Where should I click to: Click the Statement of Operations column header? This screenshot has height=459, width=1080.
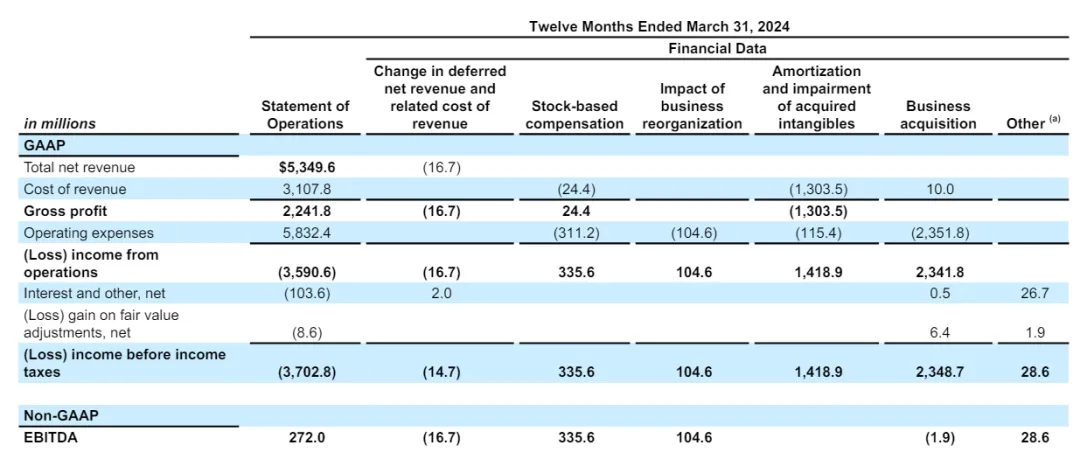click(305, 115)
